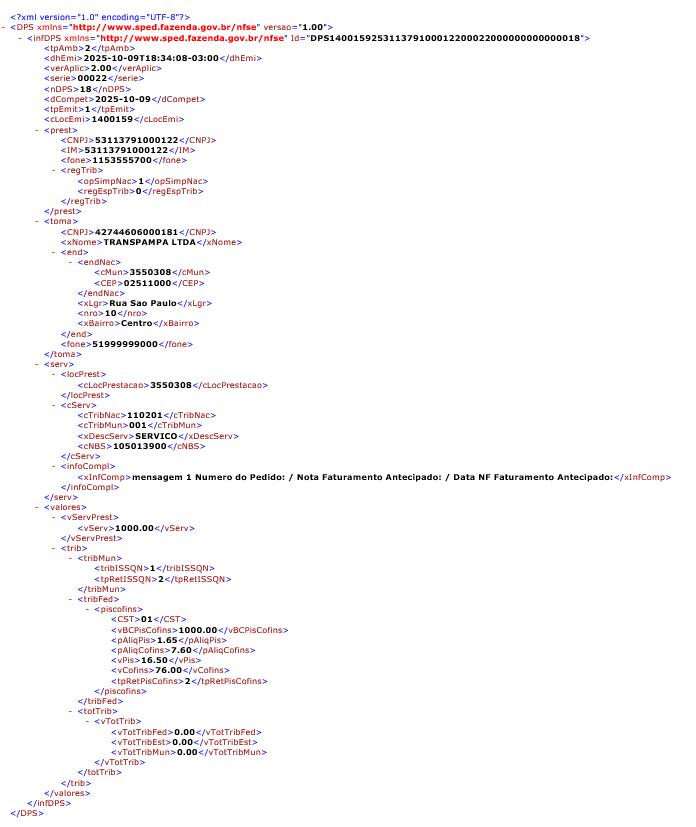696x827 pixels.
Task: Collapse the trib element
Action: pyautogui.click(x=54, y=549)
